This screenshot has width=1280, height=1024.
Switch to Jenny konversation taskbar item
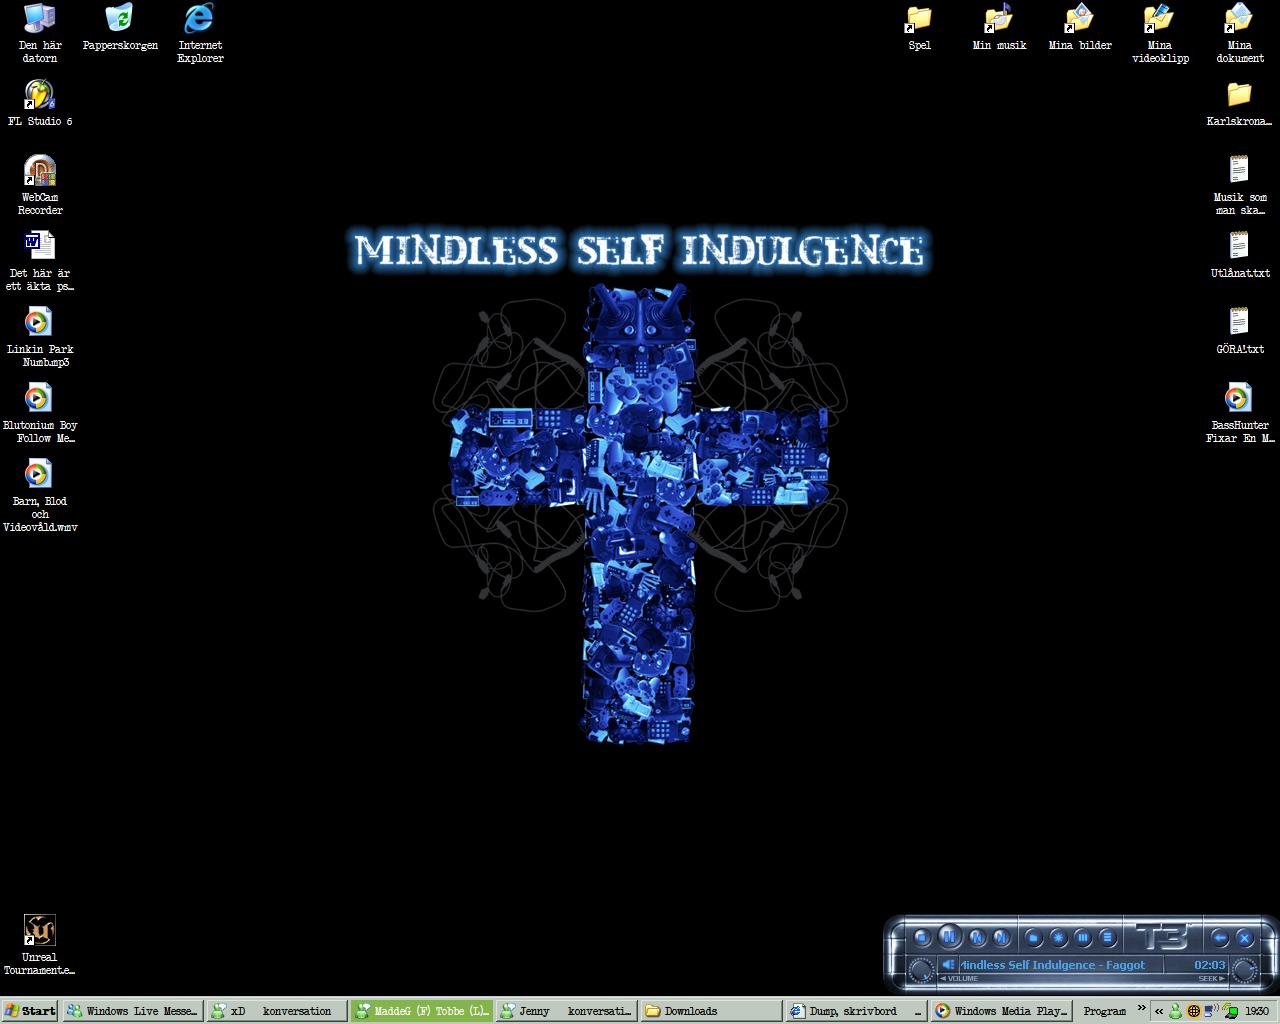pyautogui.click(x=566, y=1011)
